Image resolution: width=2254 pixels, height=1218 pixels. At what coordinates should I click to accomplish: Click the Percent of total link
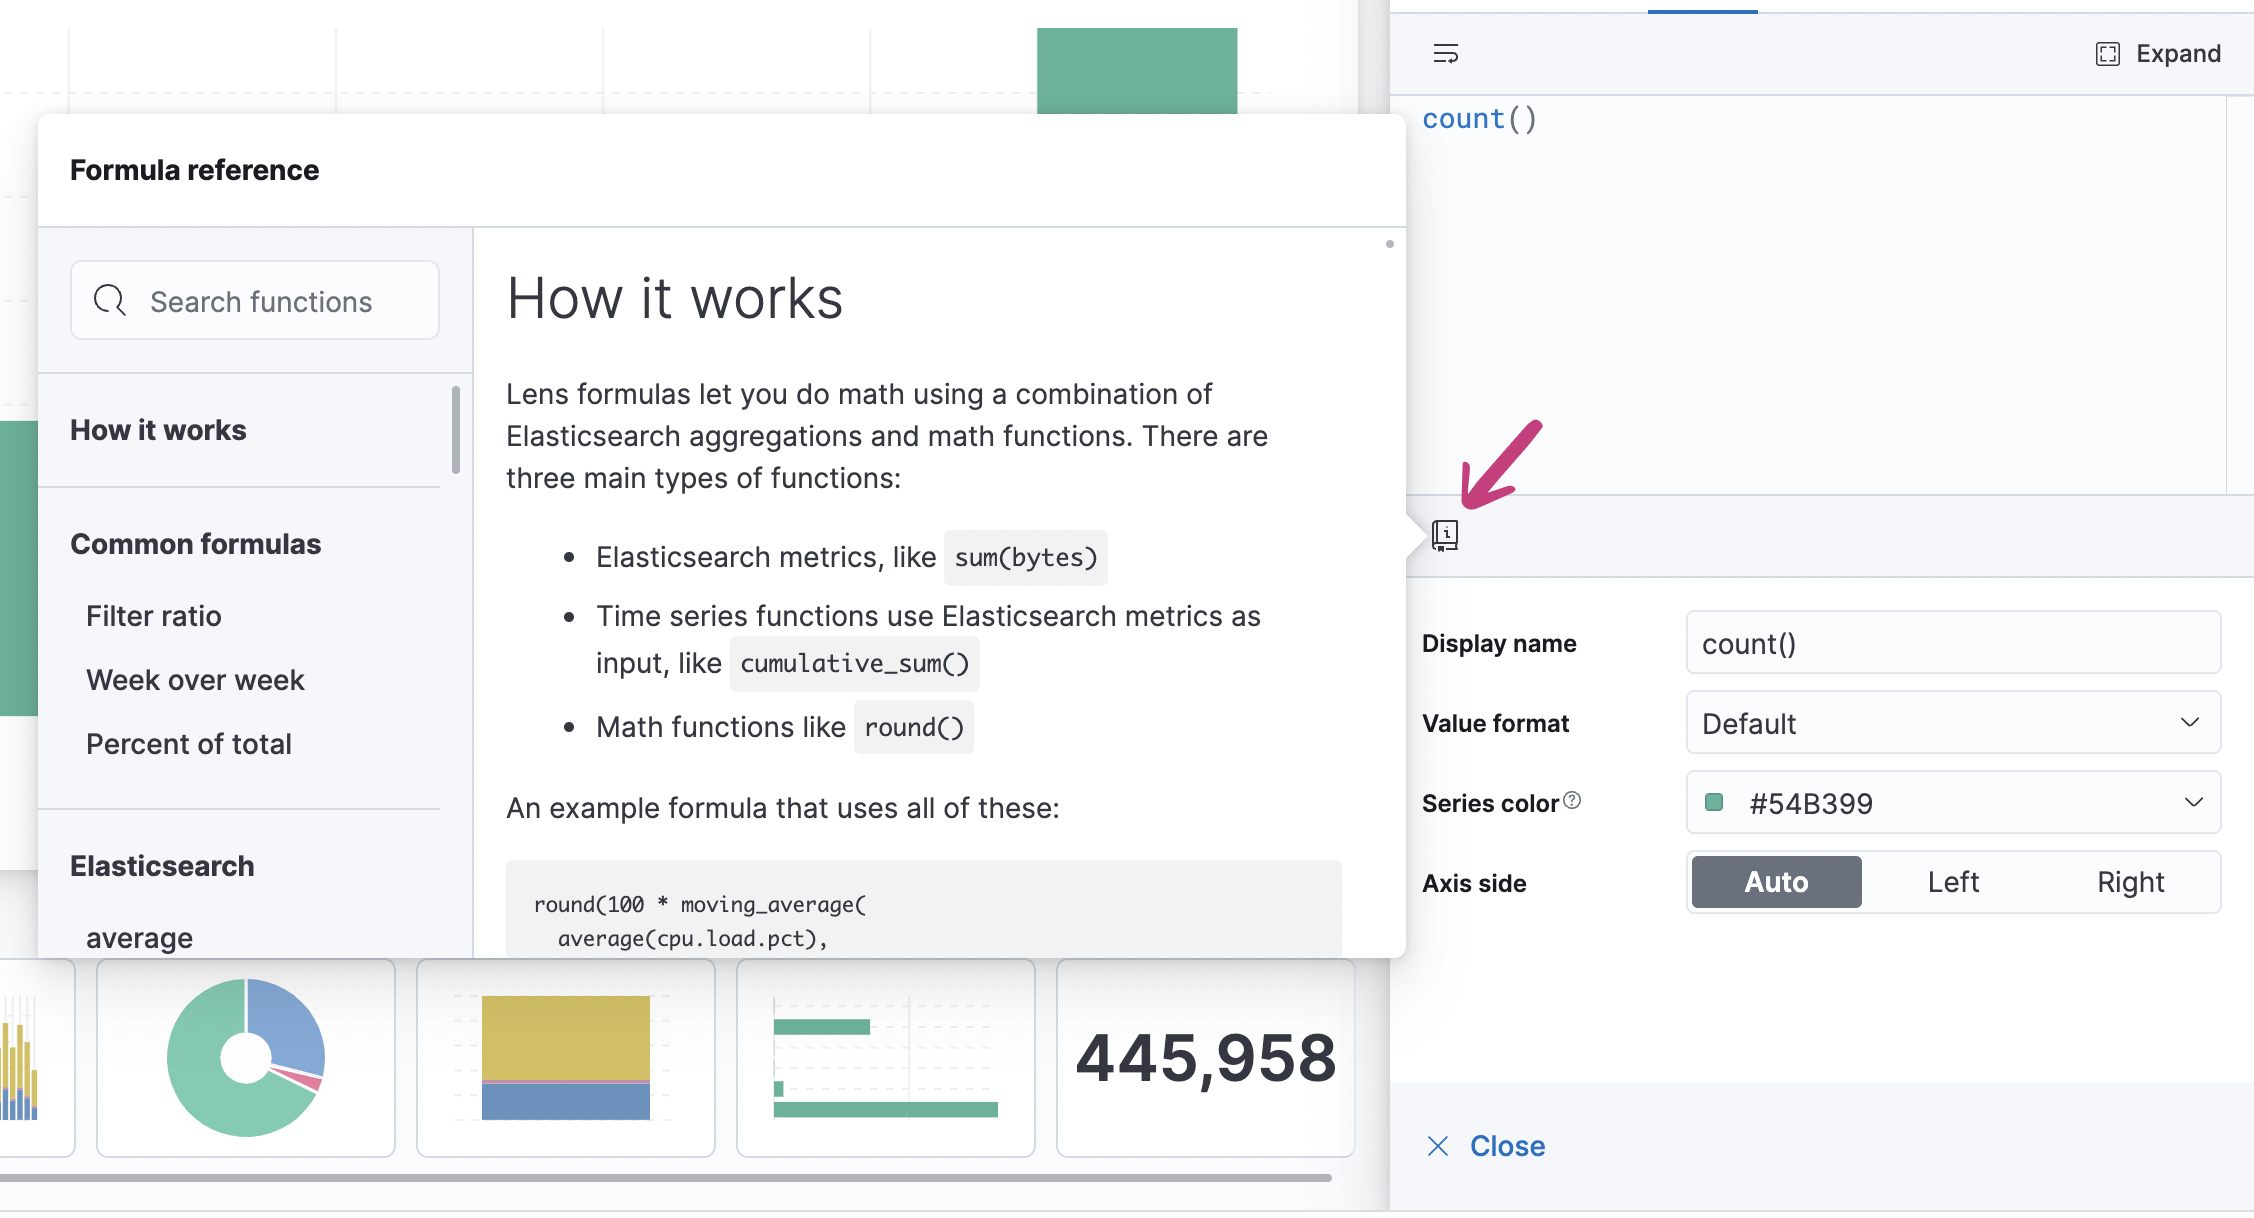(189, 744)
